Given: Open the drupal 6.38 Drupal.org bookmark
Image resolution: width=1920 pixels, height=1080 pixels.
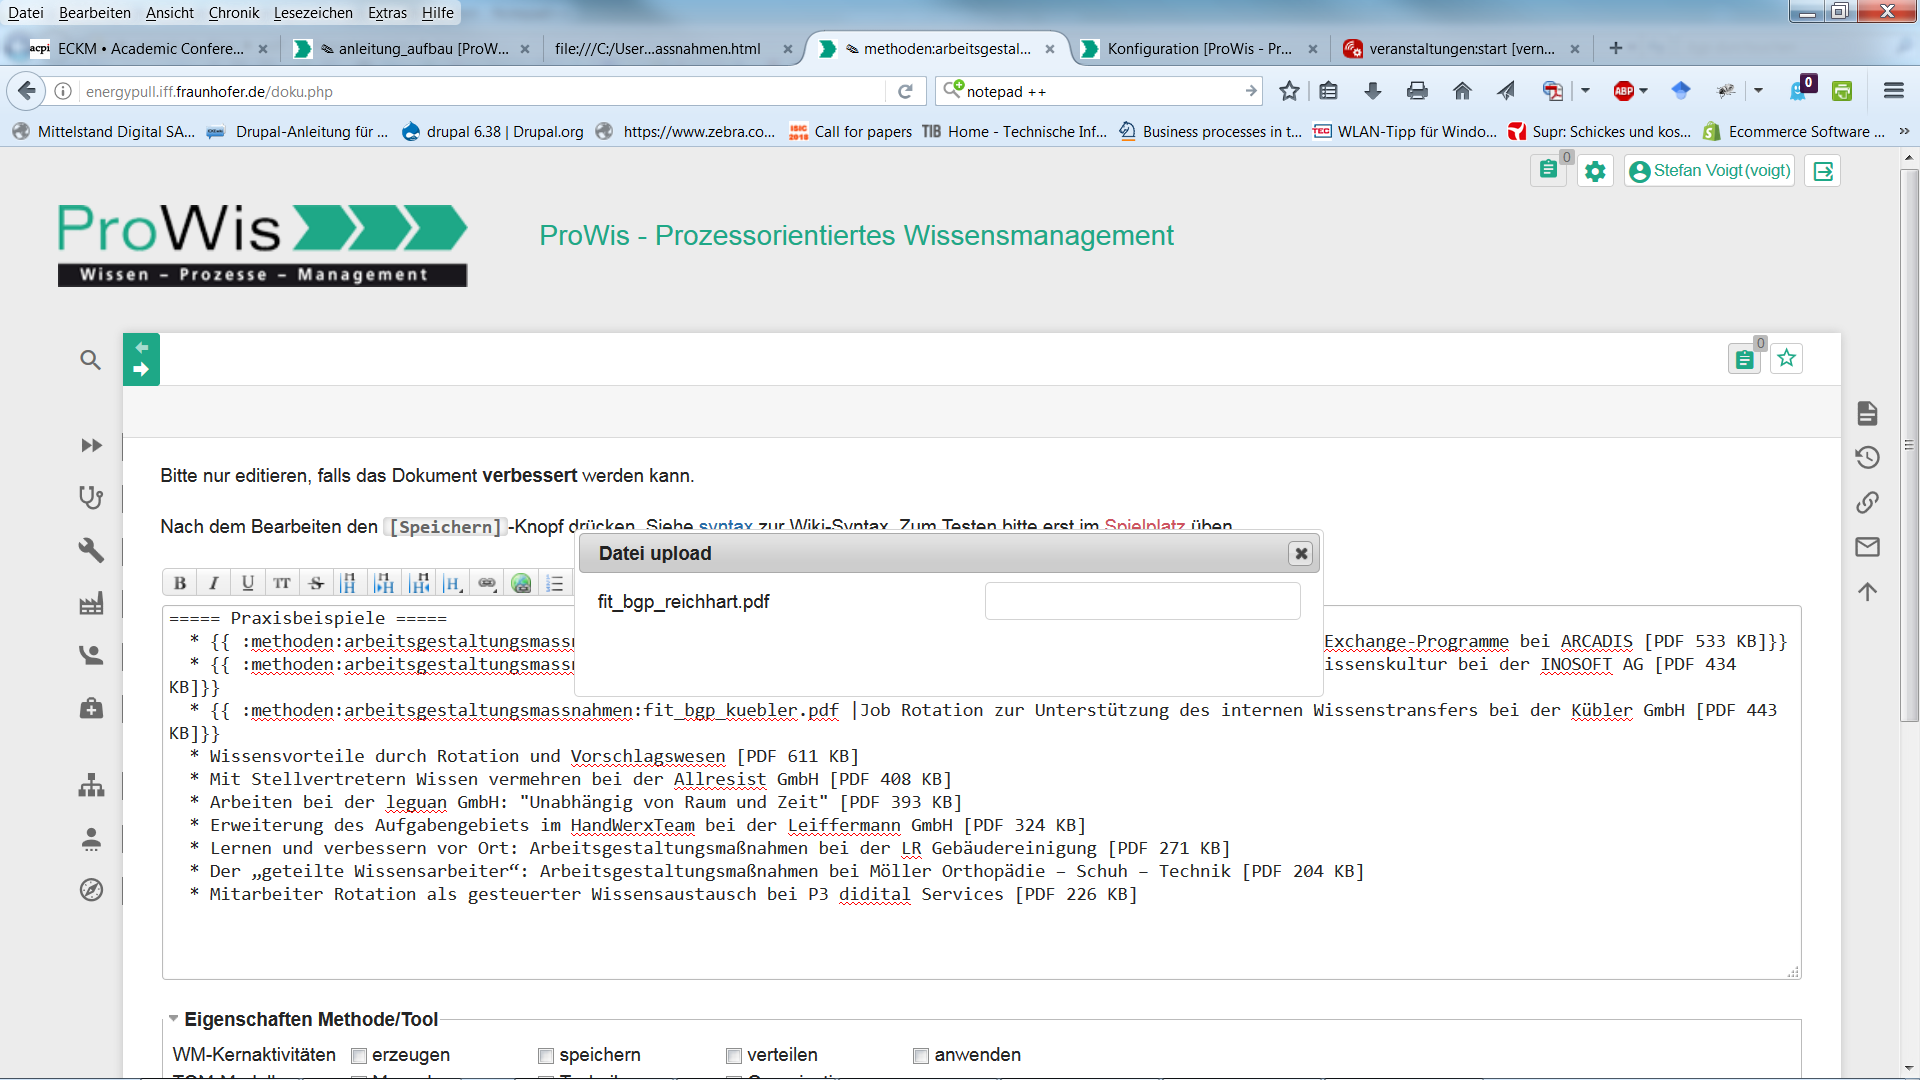Looking at the screenshot, I should (x=492, y=131).
